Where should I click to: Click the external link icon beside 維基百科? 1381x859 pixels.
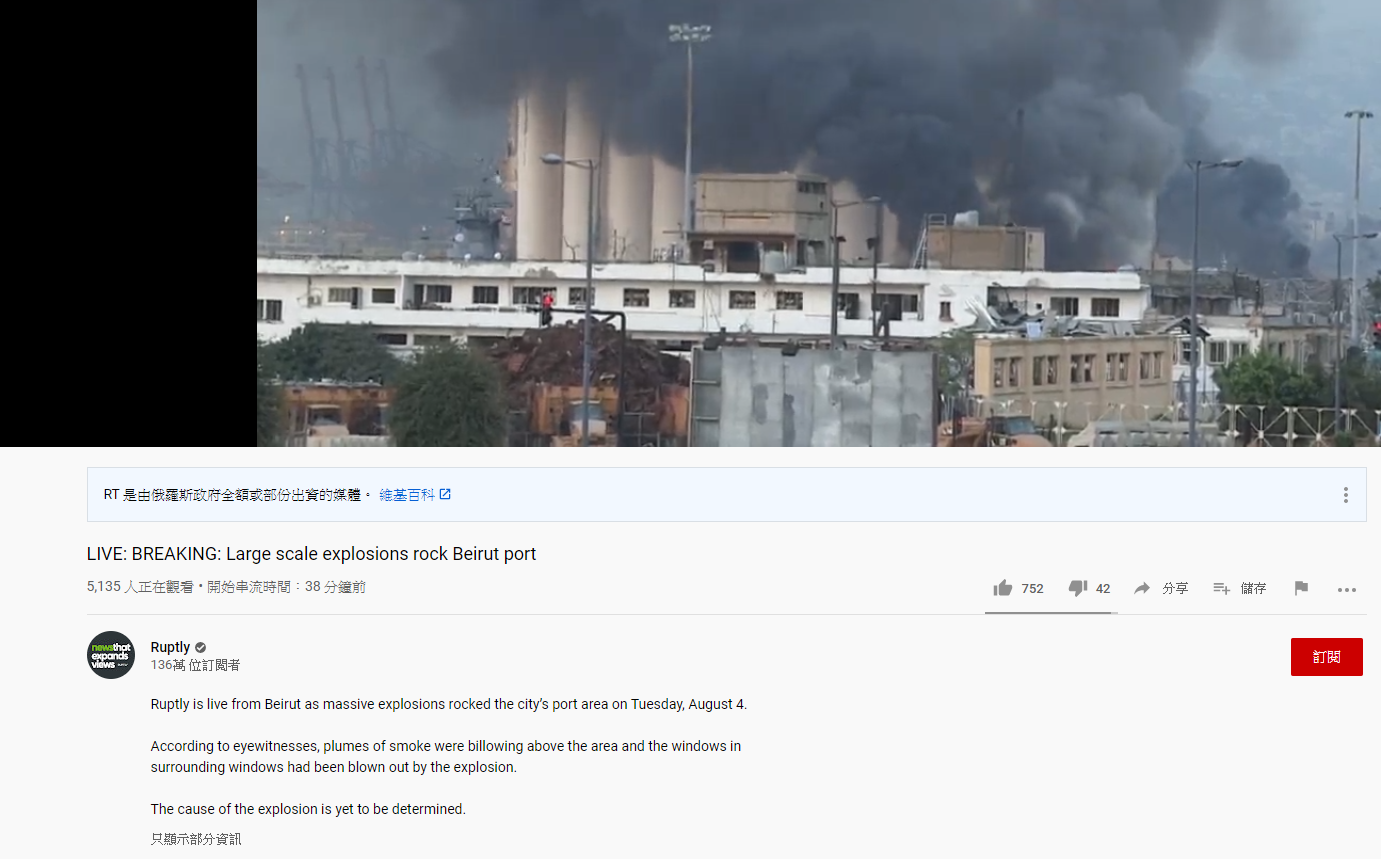[x=445, y=494]
